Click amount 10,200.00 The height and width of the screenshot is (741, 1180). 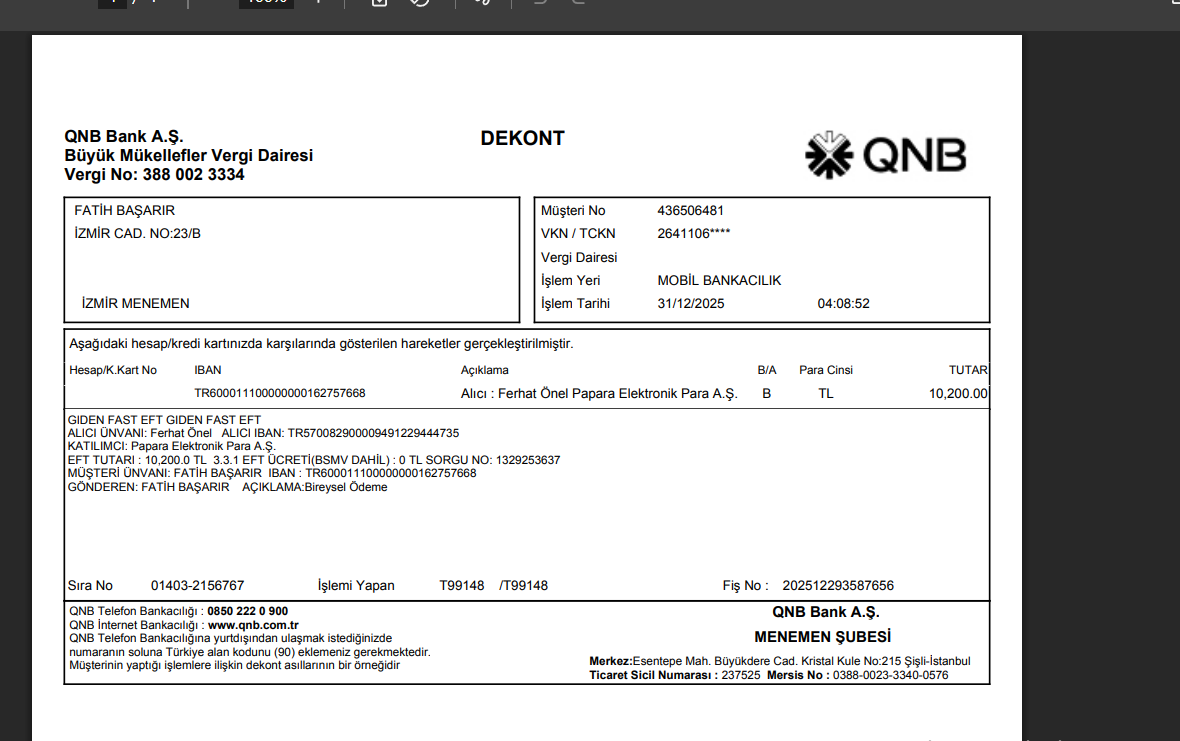(x=958, y=393)
